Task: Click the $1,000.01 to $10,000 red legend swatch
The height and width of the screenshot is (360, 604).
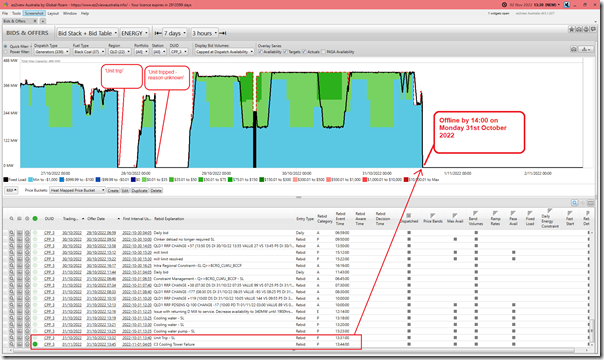Action: pos(364,179)
